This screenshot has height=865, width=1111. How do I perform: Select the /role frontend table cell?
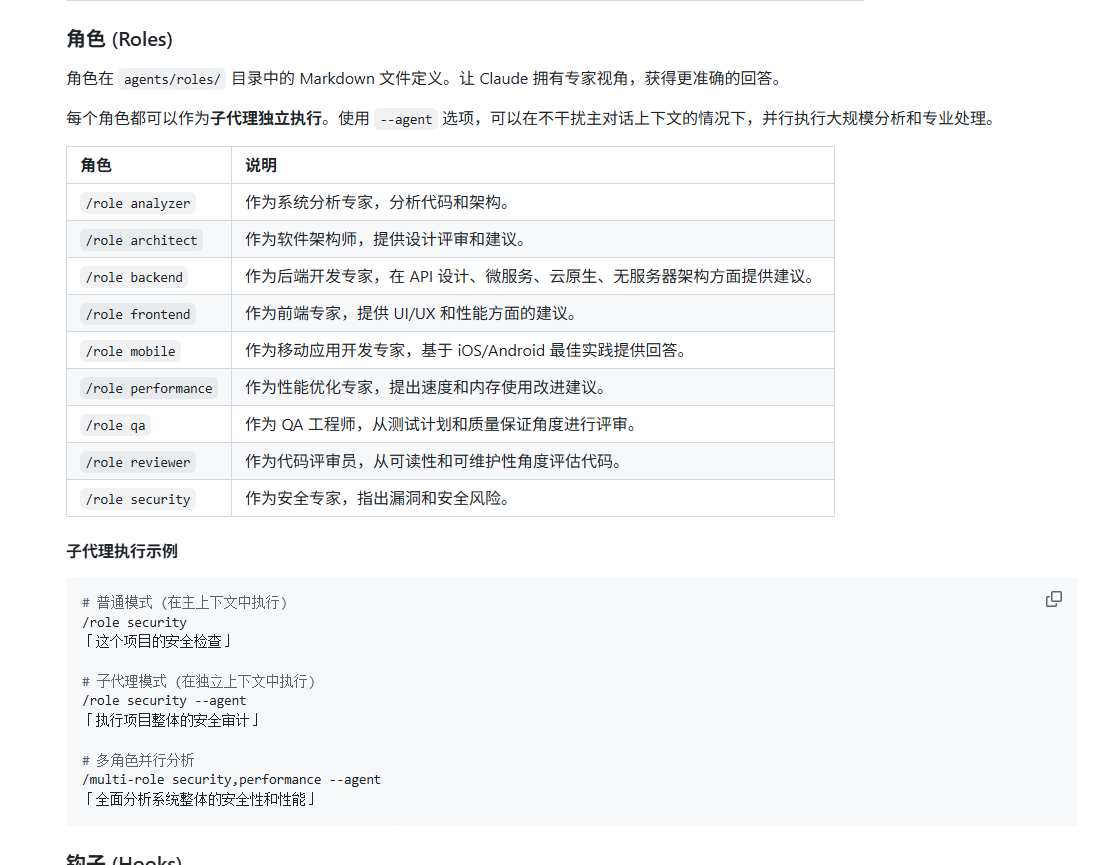pos(138,314)
